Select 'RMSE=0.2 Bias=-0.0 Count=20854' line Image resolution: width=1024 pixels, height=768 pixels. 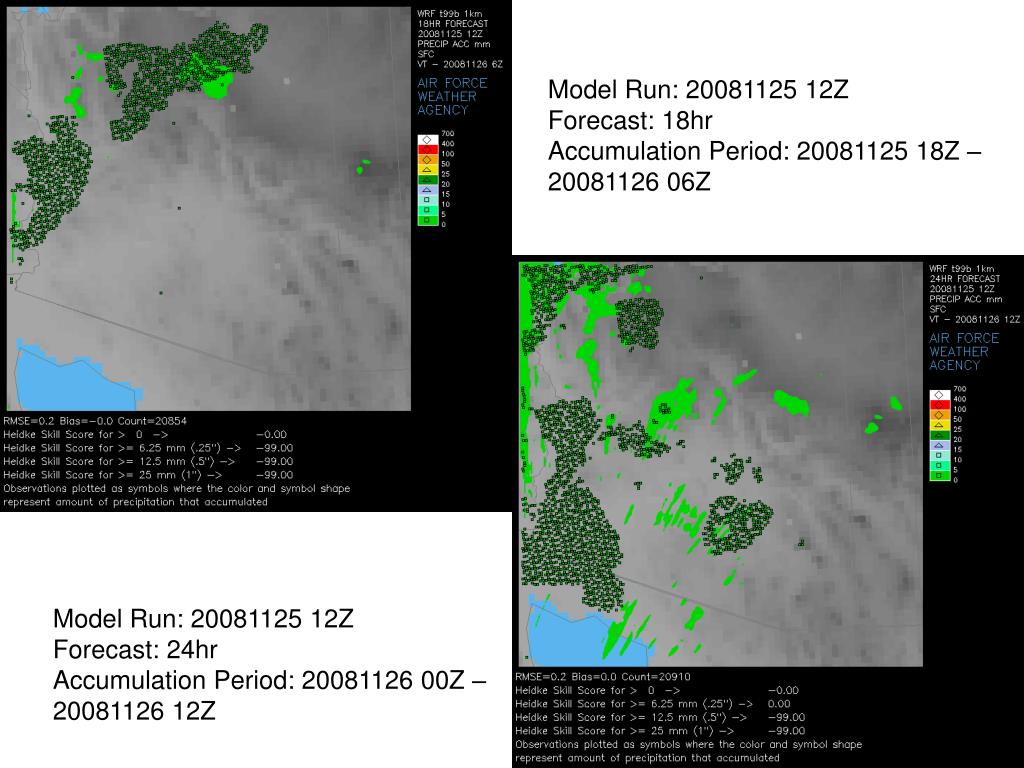click(95, 421)
